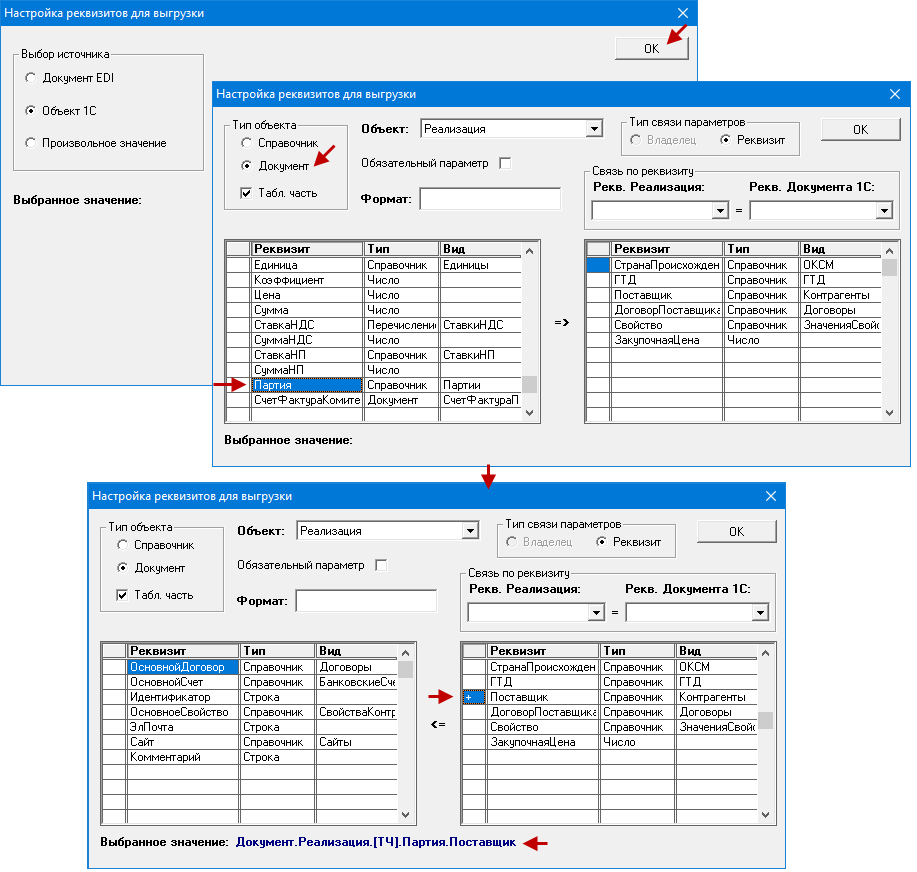Screen dimensions: 917x872
Task: Click OK in the middle window
Action: 860,129
